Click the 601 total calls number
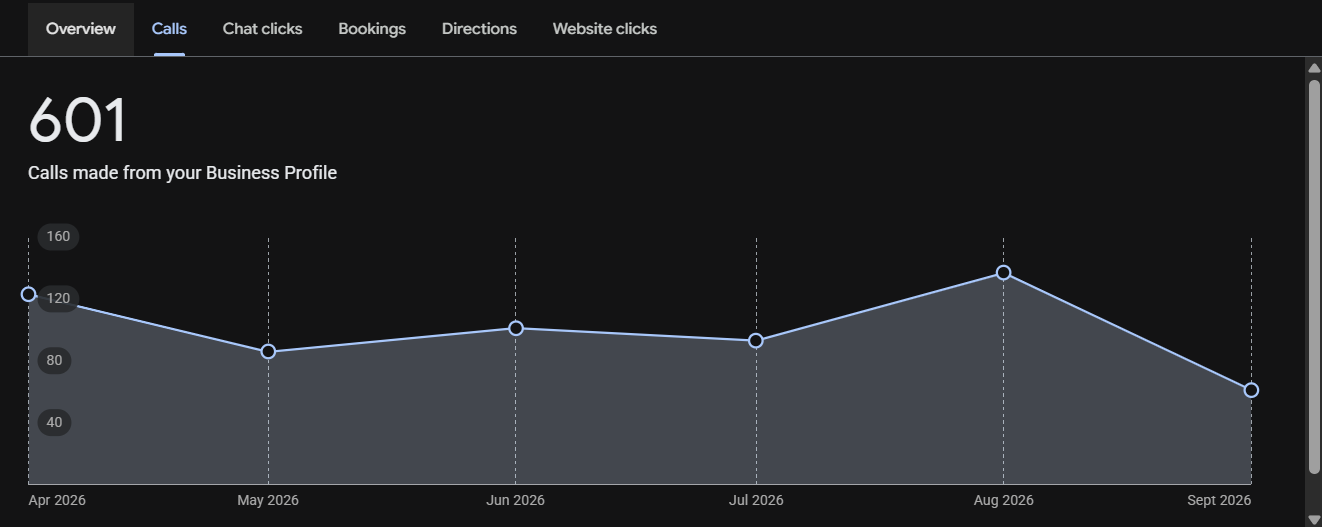This screenshot has width=1322, height=527. tap(78, 121)
